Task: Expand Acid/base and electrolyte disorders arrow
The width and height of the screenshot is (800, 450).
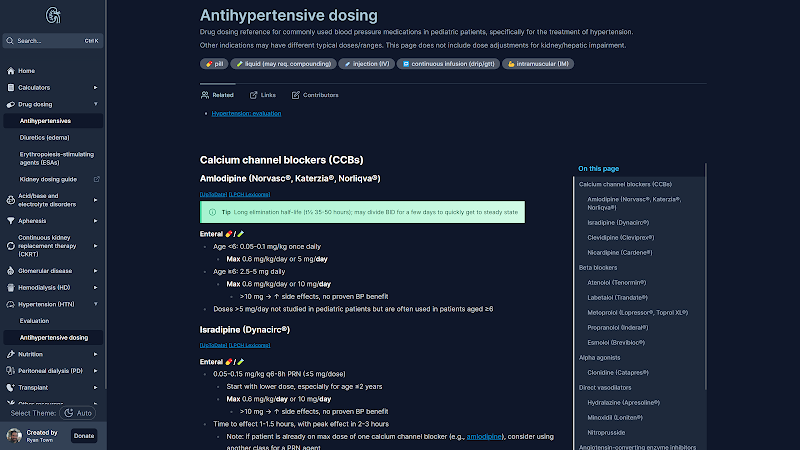Action: coord(95,200)
